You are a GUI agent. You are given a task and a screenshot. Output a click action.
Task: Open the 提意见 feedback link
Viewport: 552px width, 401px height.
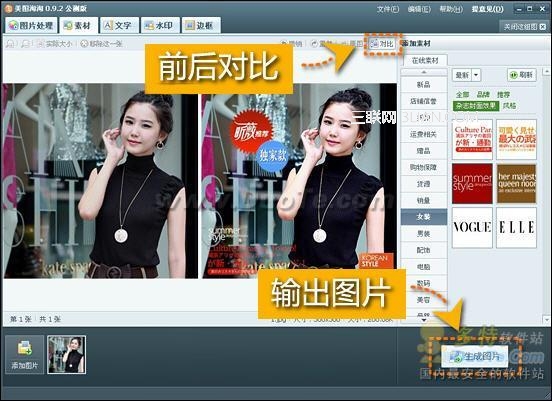488,9
